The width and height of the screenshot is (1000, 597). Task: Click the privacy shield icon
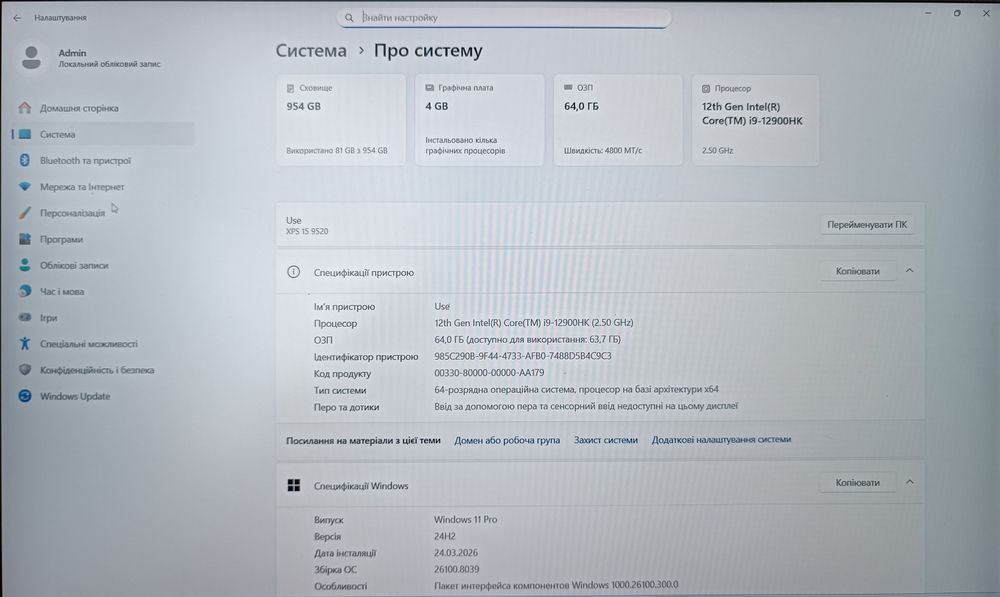tap(25, 369)
